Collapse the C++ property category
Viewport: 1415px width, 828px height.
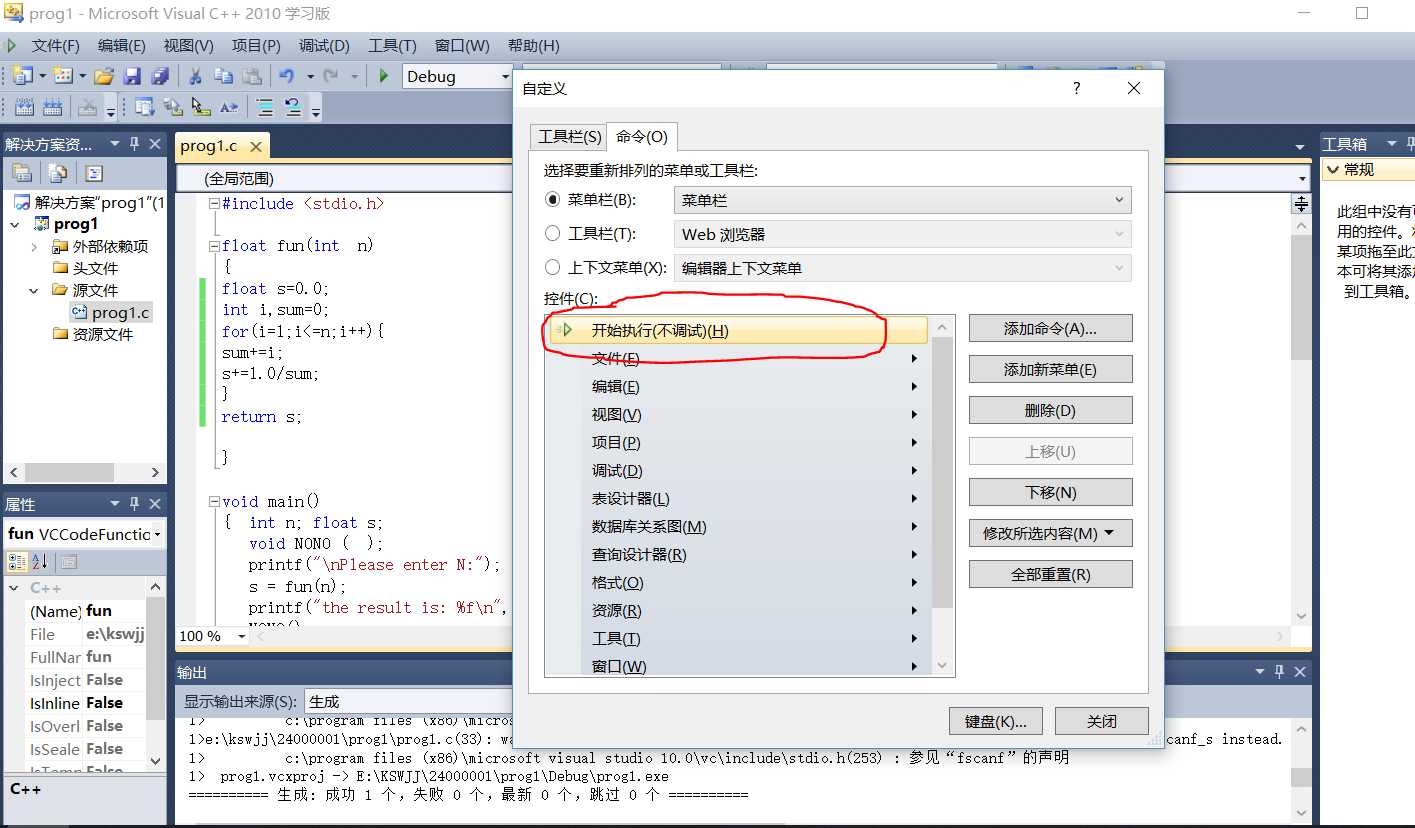(x=14, y=588)
